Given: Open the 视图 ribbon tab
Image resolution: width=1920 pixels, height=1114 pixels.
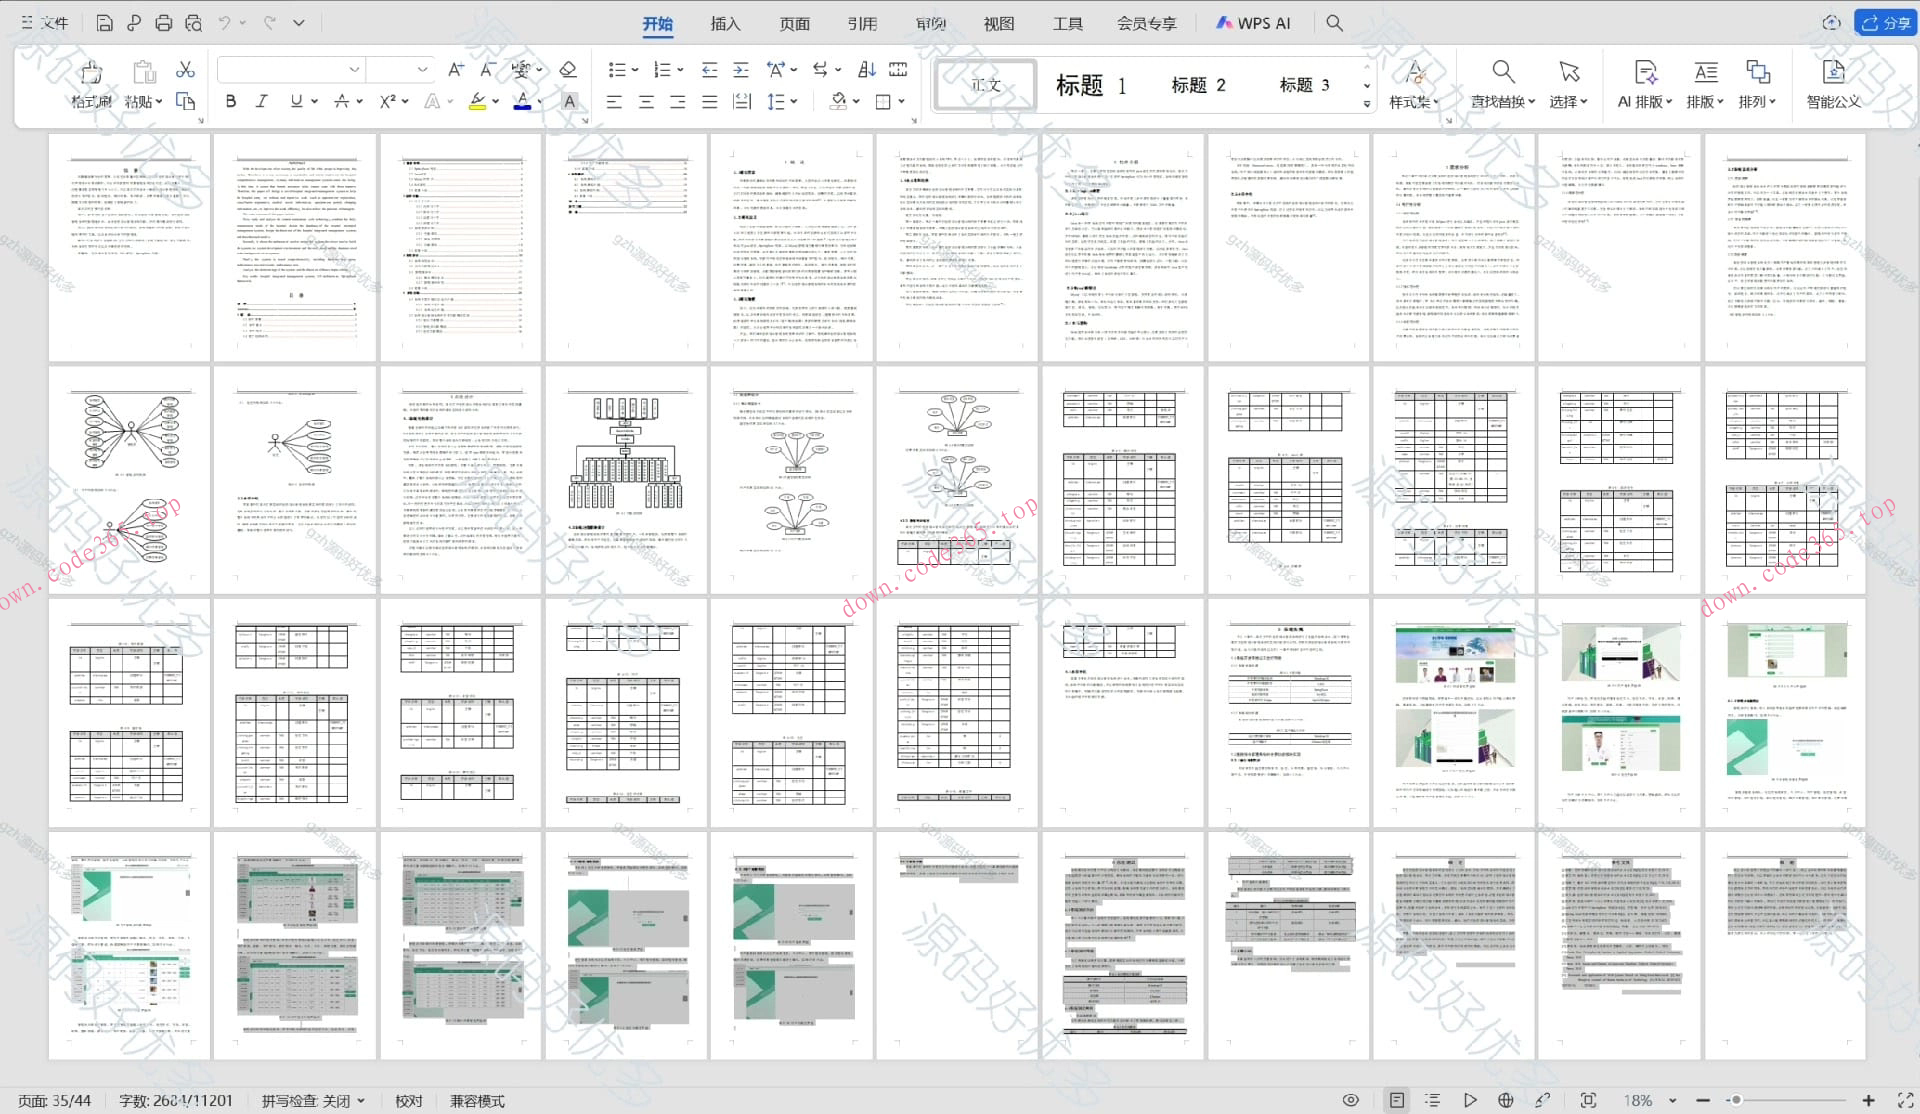Looking at the screenshot, I should tap(998, 23).
